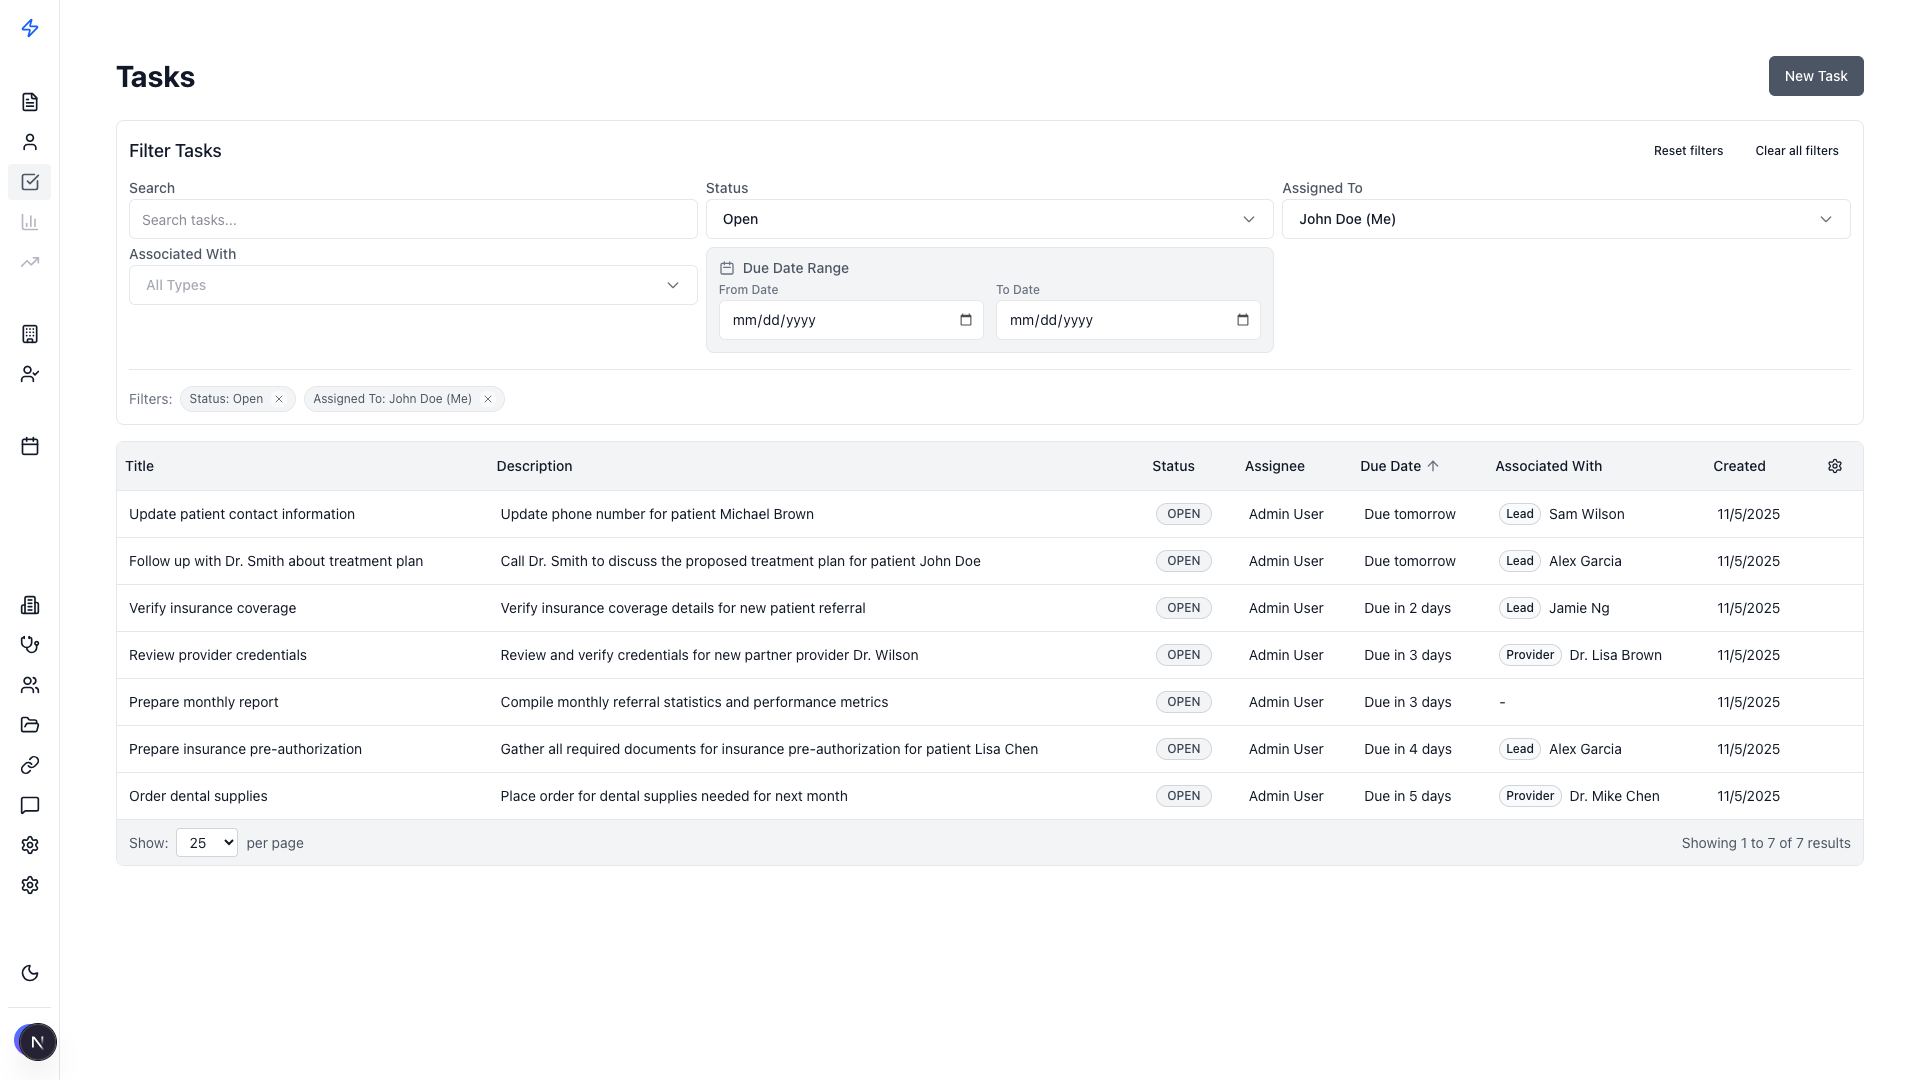Open the organizations building icon

29,604
